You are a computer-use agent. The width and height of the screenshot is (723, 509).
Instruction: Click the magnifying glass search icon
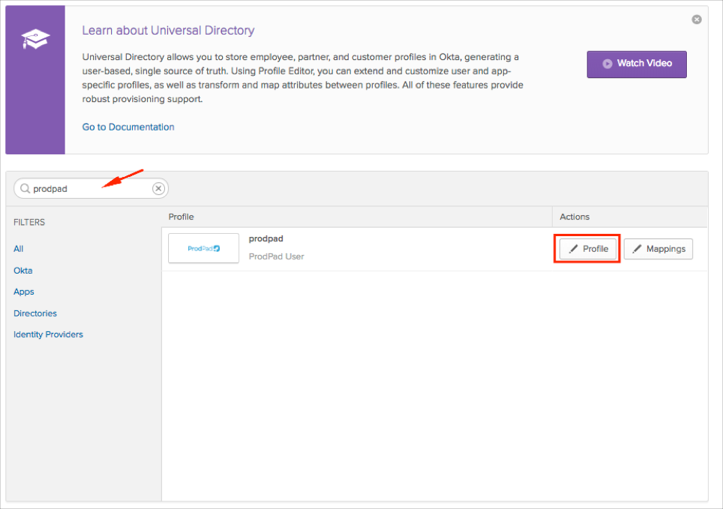click(x=25, y=188)
